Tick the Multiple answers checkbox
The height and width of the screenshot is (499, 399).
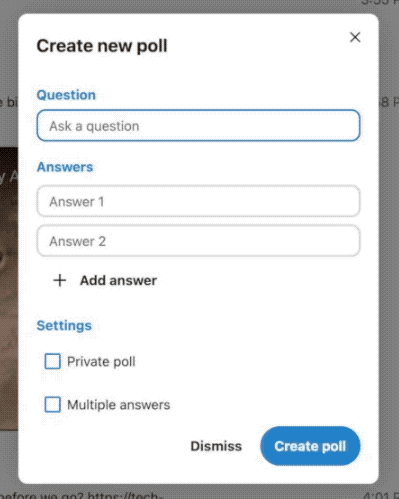pos(53,405)
